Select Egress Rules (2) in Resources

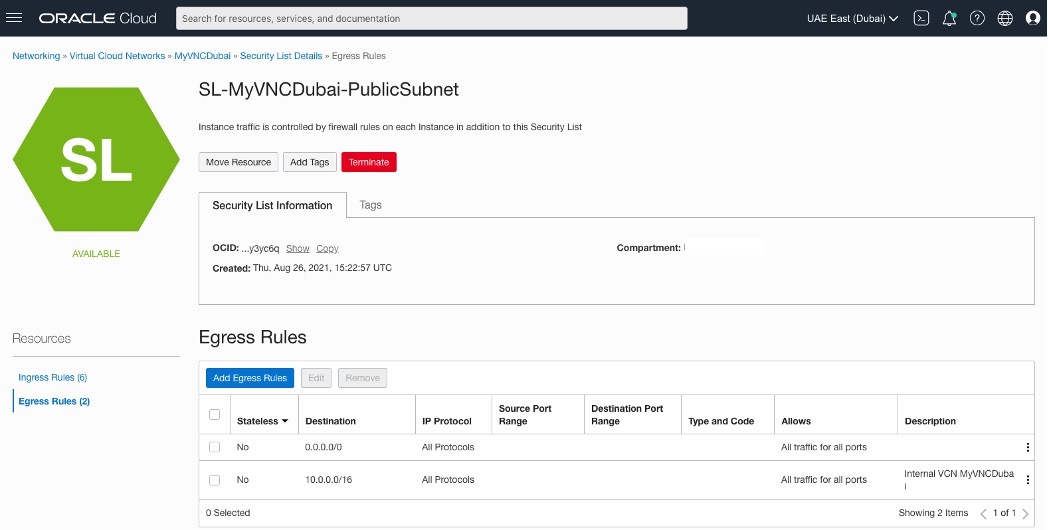(x=54, y=401)
